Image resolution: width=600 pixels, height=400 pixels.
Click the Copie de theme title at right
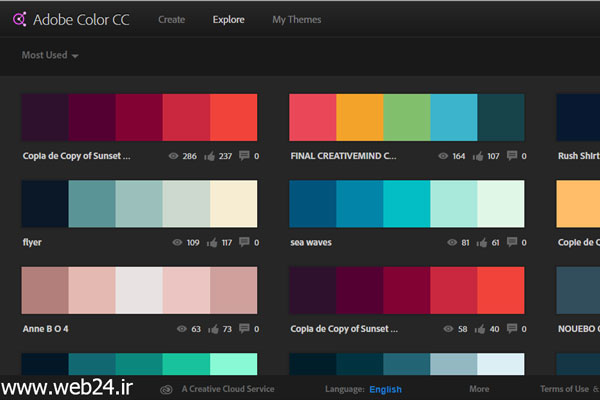pyautogui.click(x=579, y=242)
